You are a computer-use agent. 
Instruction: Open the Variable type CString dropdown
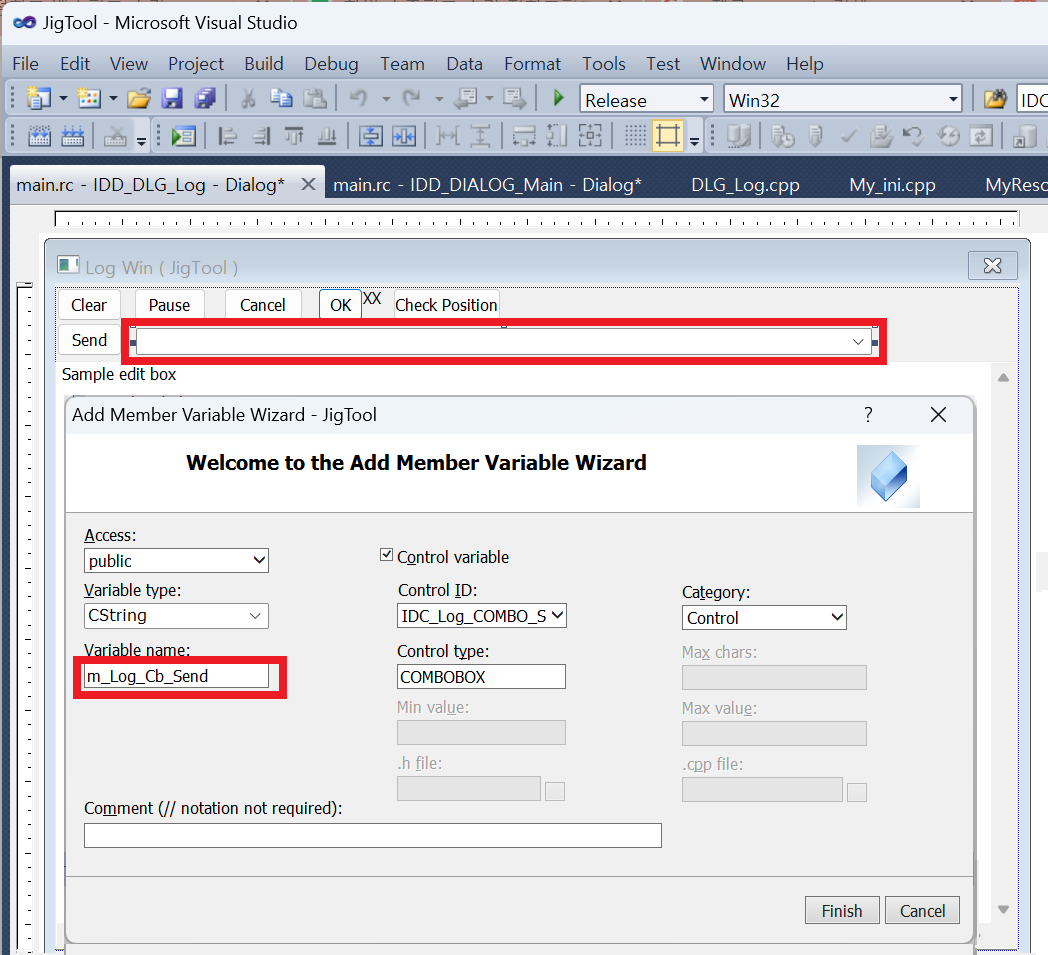(176, 616)
